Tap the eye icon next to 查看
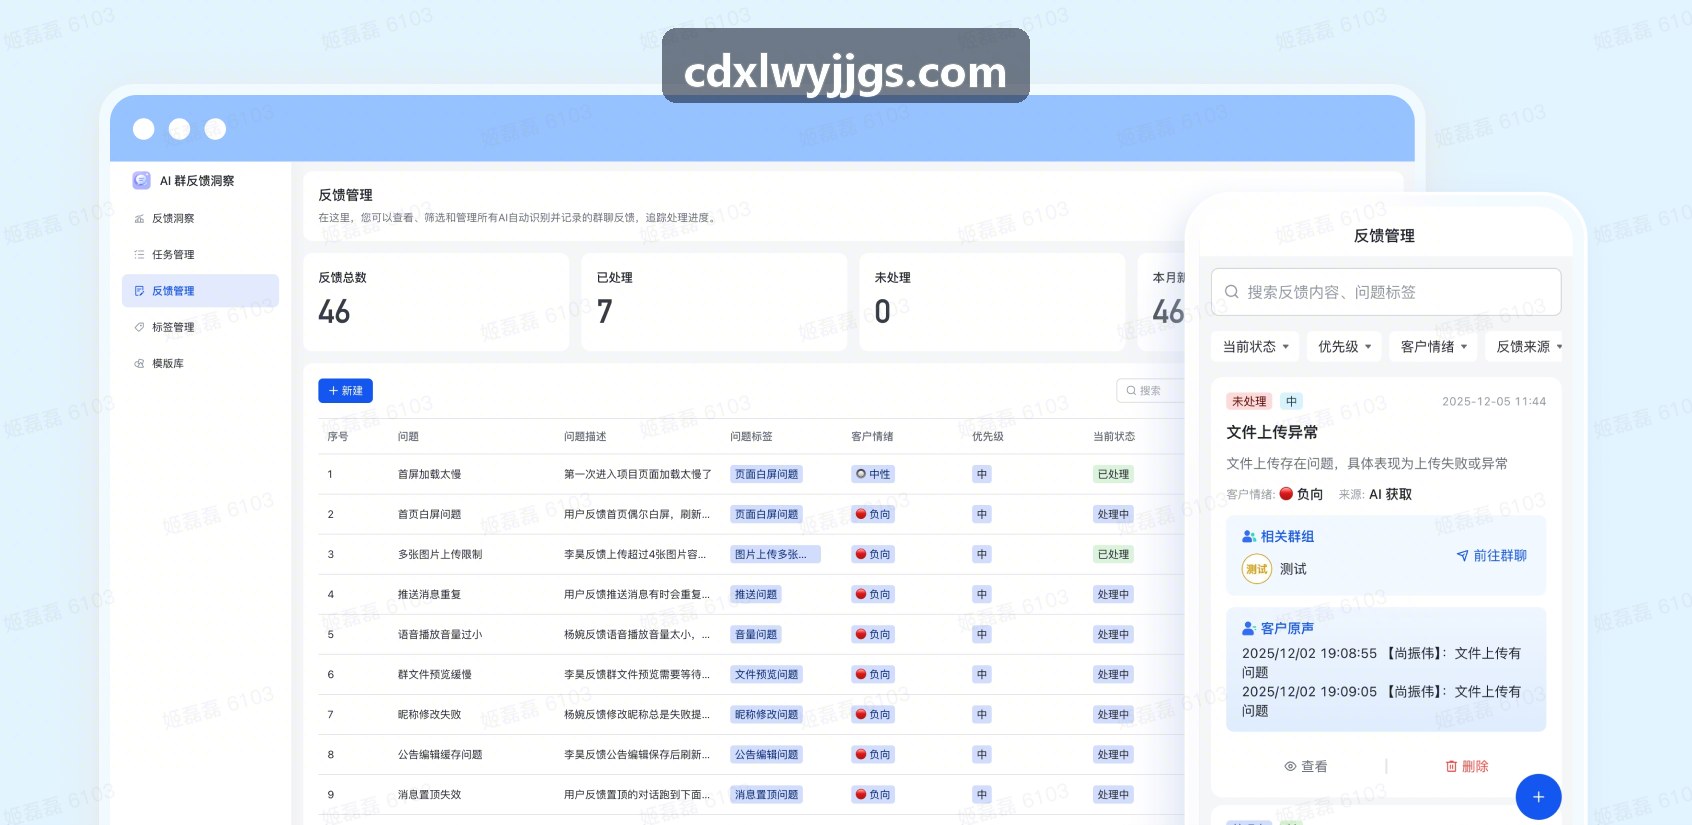The height and width of the screenshot is (825, 1692). pyautogui.click(x=1290, y=767)
